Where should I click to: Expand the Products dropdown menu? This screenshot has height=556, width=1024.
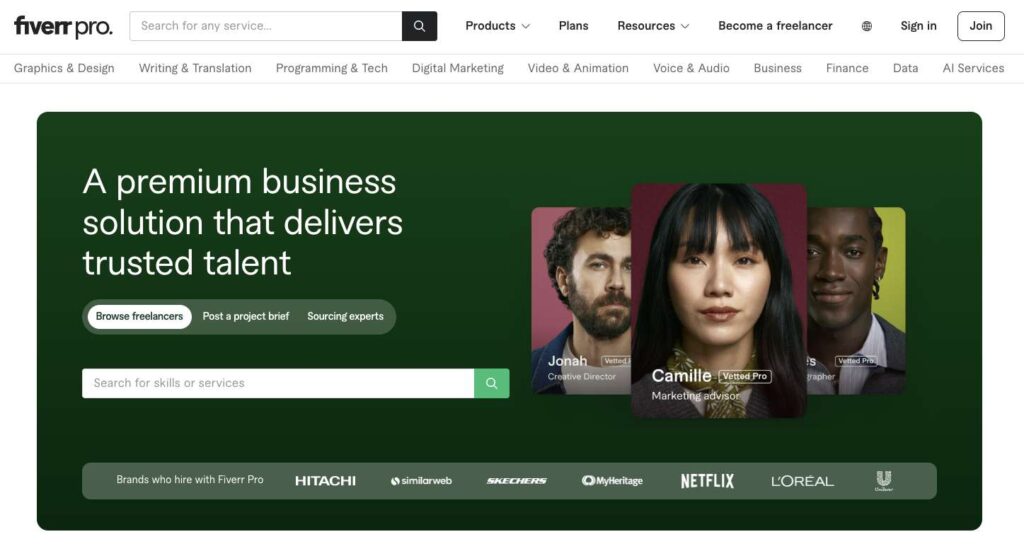[x=497, y=26]
